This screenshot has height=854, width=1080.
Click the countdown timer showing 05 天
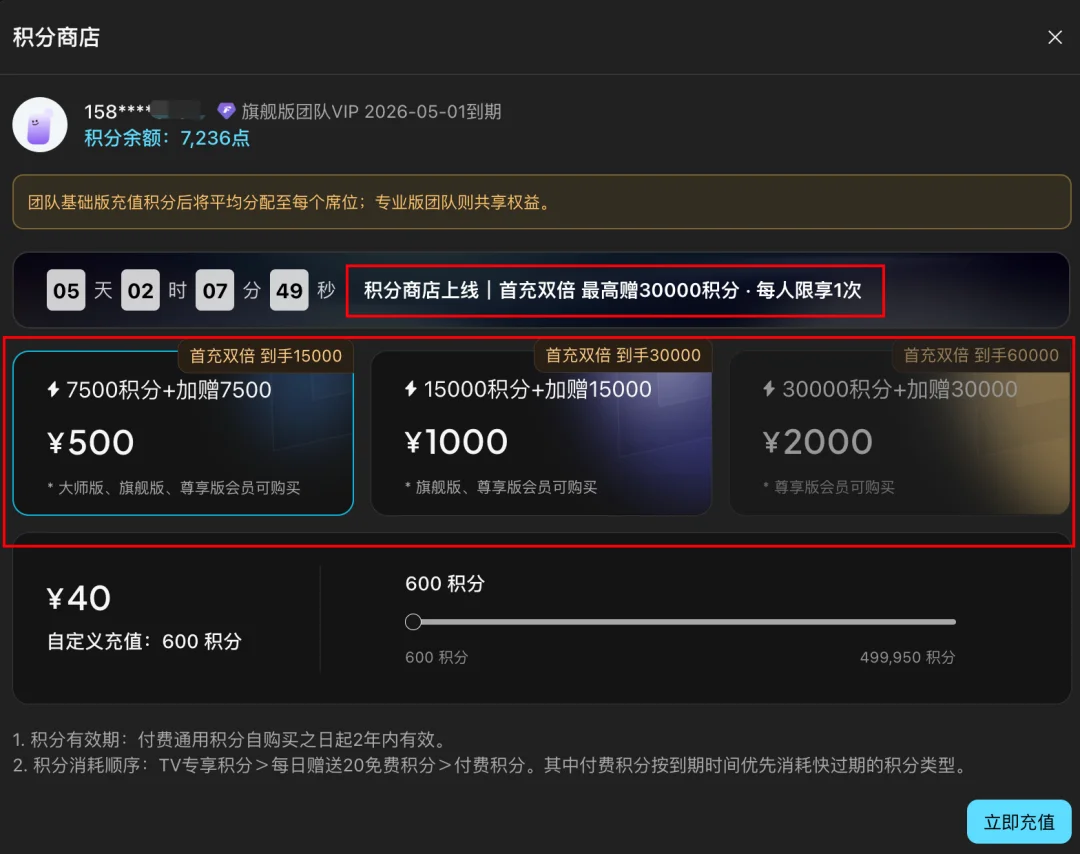[x=66, y=290]
